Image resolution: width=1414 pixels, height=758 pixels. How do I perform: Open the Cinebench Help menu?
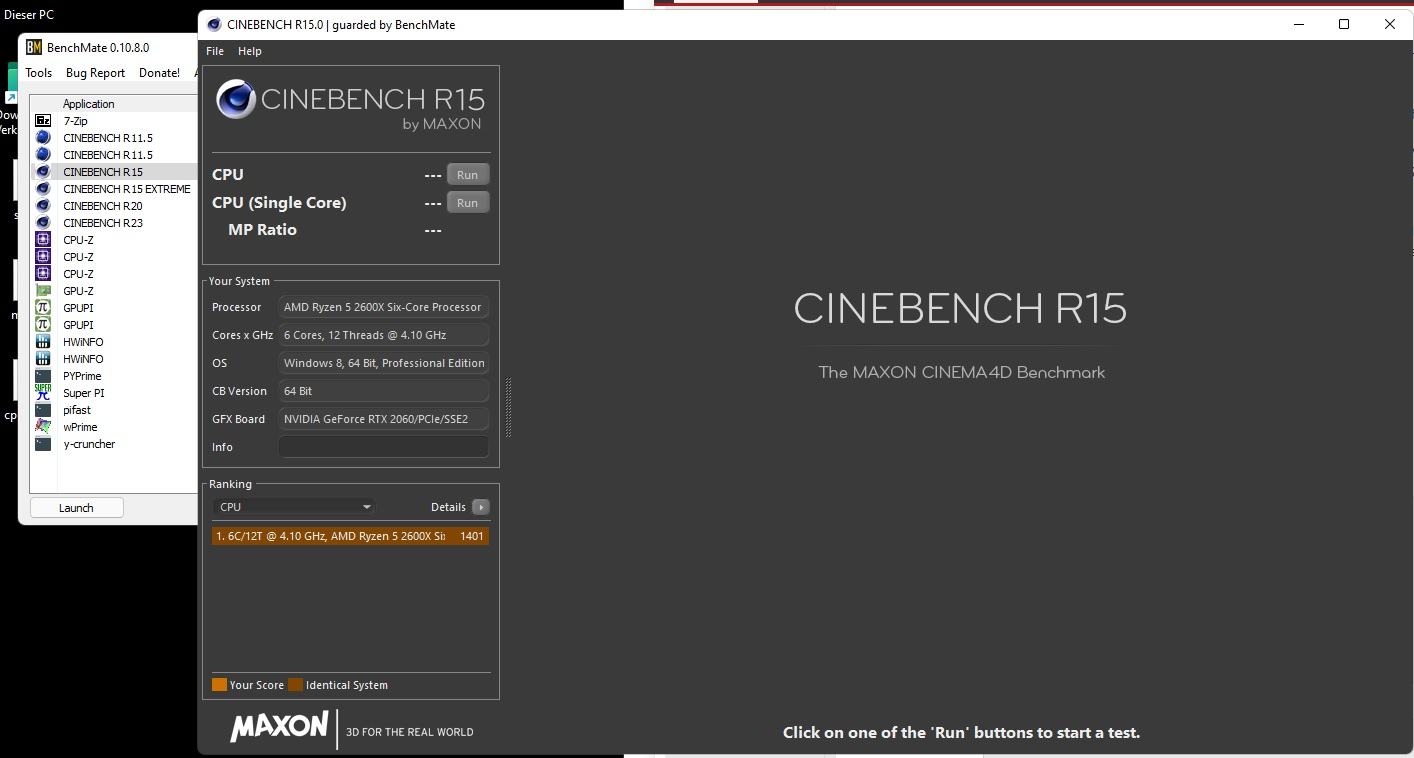click(x=250, y=51)
